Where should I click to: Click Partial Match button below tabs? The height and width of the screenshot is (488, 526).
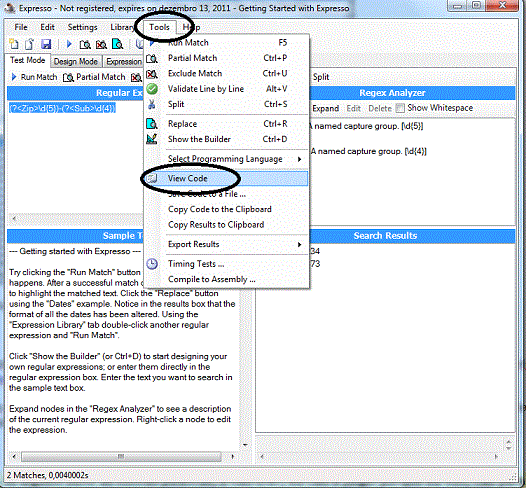click(x=94, y=77)
